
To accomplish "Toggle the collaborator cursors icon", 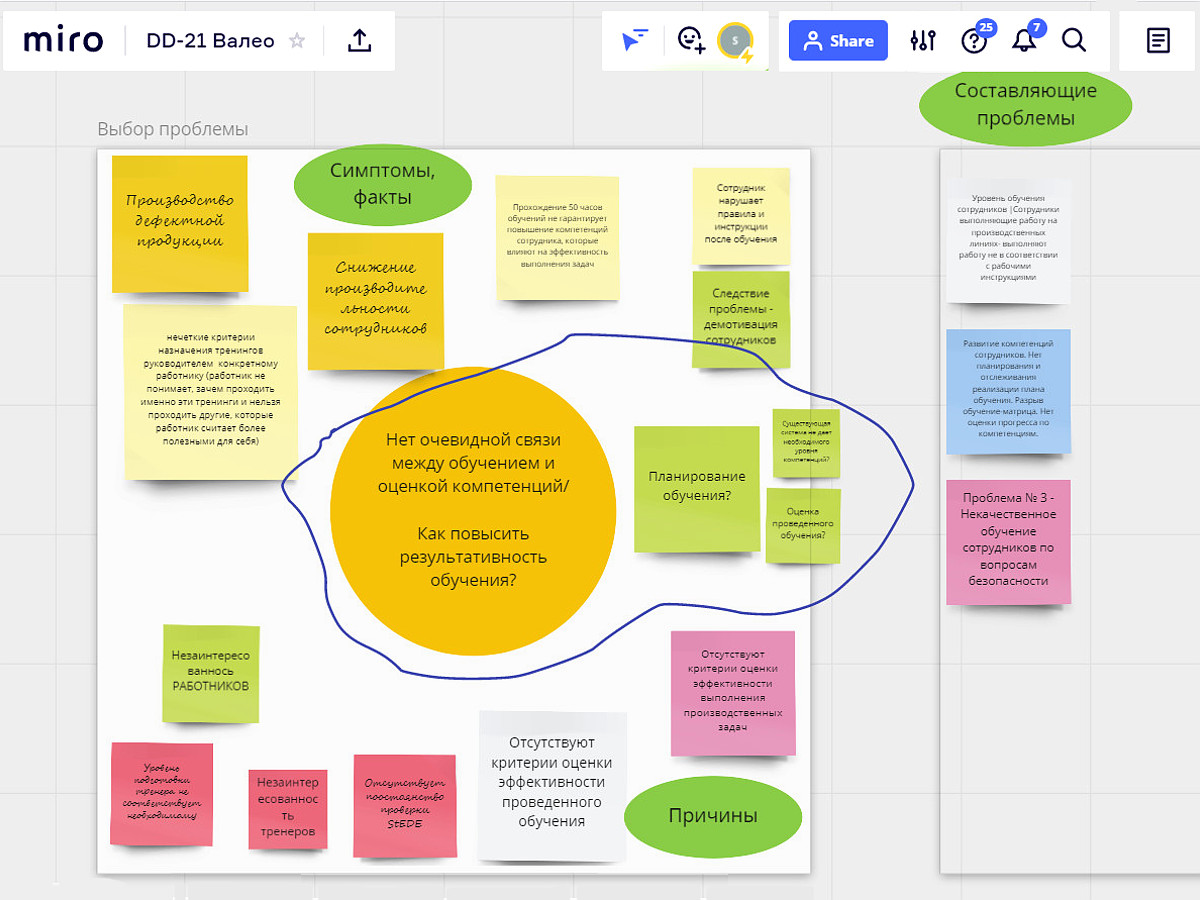I will click(634, 40).
